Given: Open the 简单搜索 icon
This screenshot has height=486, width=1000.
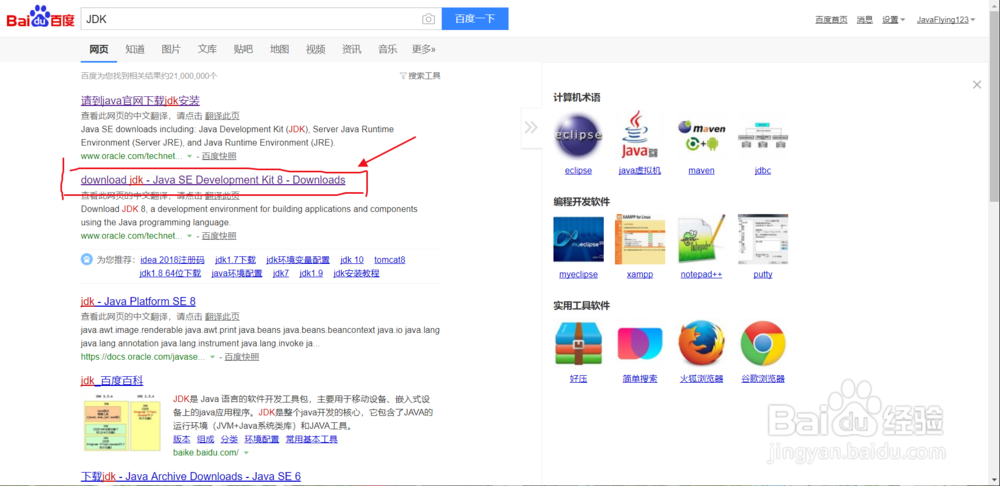Looking at the screenshot, I should pyautogui.click(x=640, y=343).
